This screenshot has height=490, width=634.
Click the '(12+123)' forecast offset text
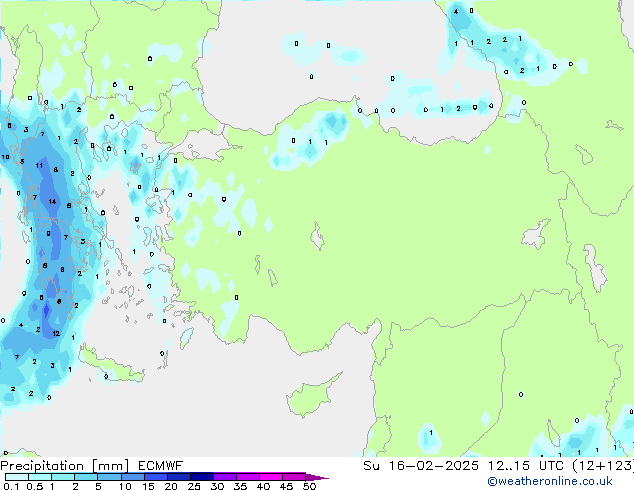pos(603,466)
